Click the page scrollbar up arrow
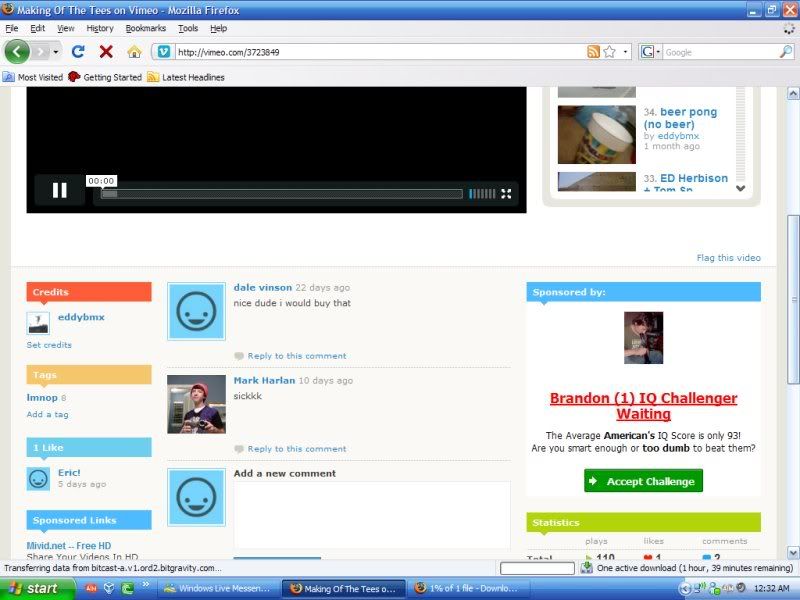The width and height of the screenshot is (800, 600). pos(793,93)
